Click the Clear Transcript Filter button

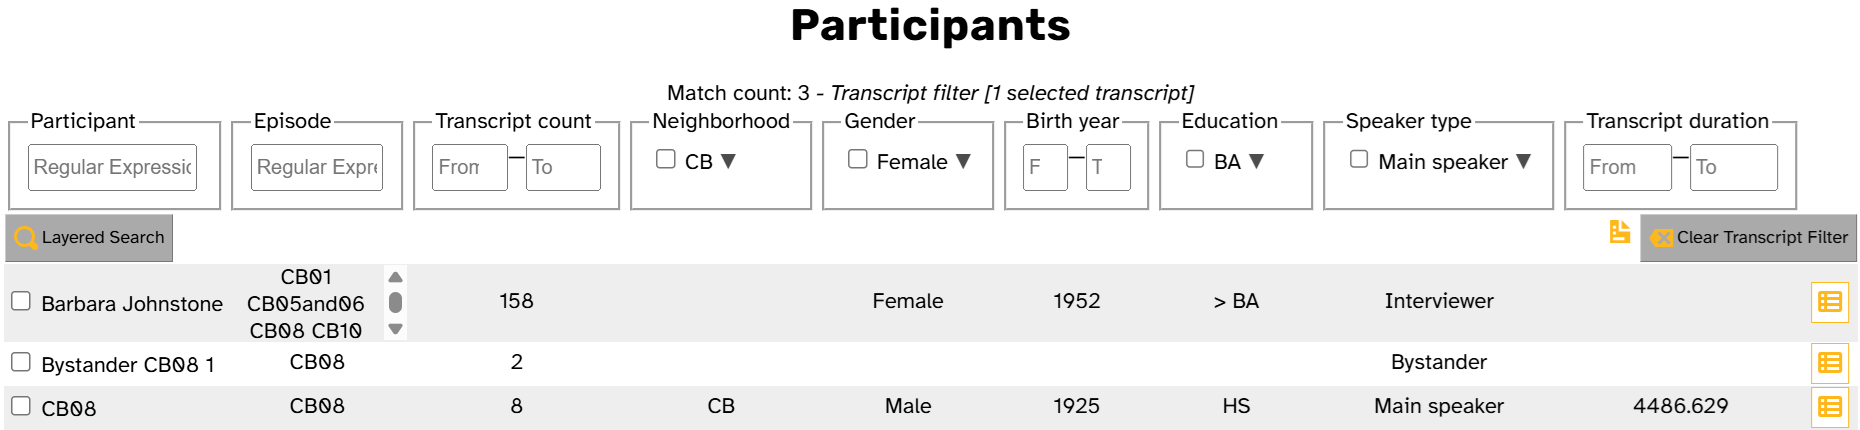[1748, 238]
